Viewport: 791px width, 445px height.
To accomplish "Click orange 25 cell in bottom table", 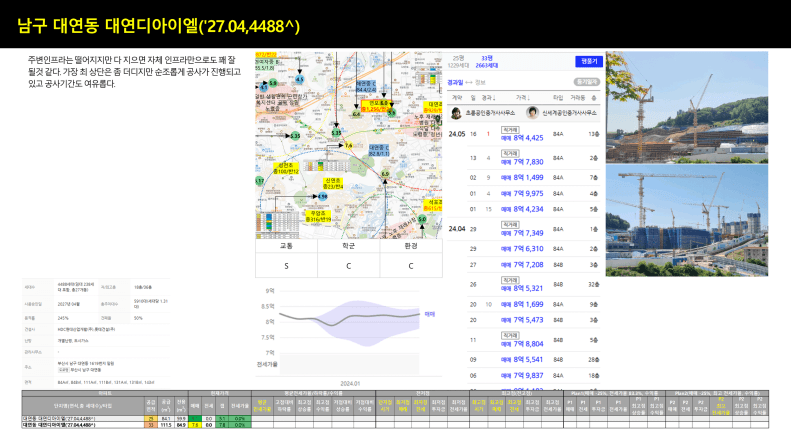I will tap(150, 419).
